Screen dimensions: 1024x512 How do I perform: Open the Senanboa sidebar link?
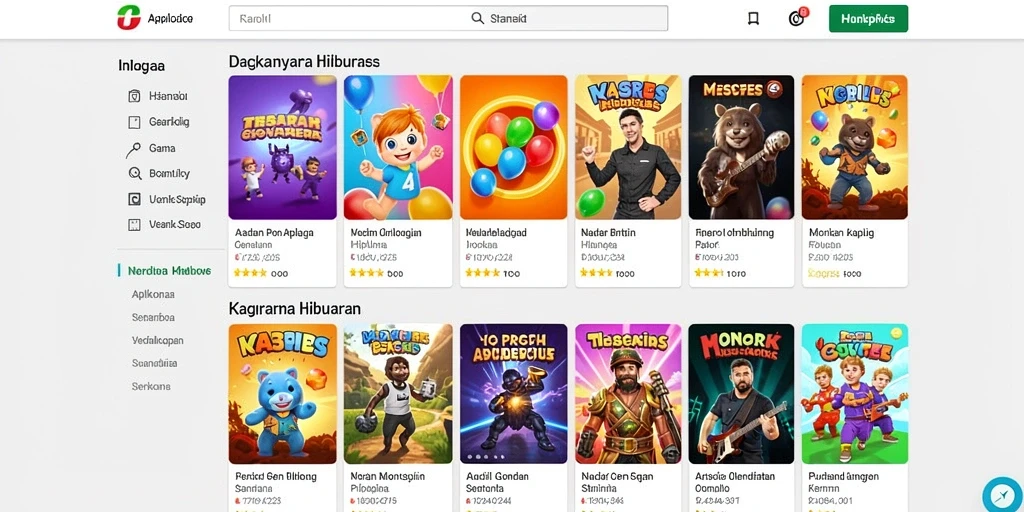(x=153, y=317)
